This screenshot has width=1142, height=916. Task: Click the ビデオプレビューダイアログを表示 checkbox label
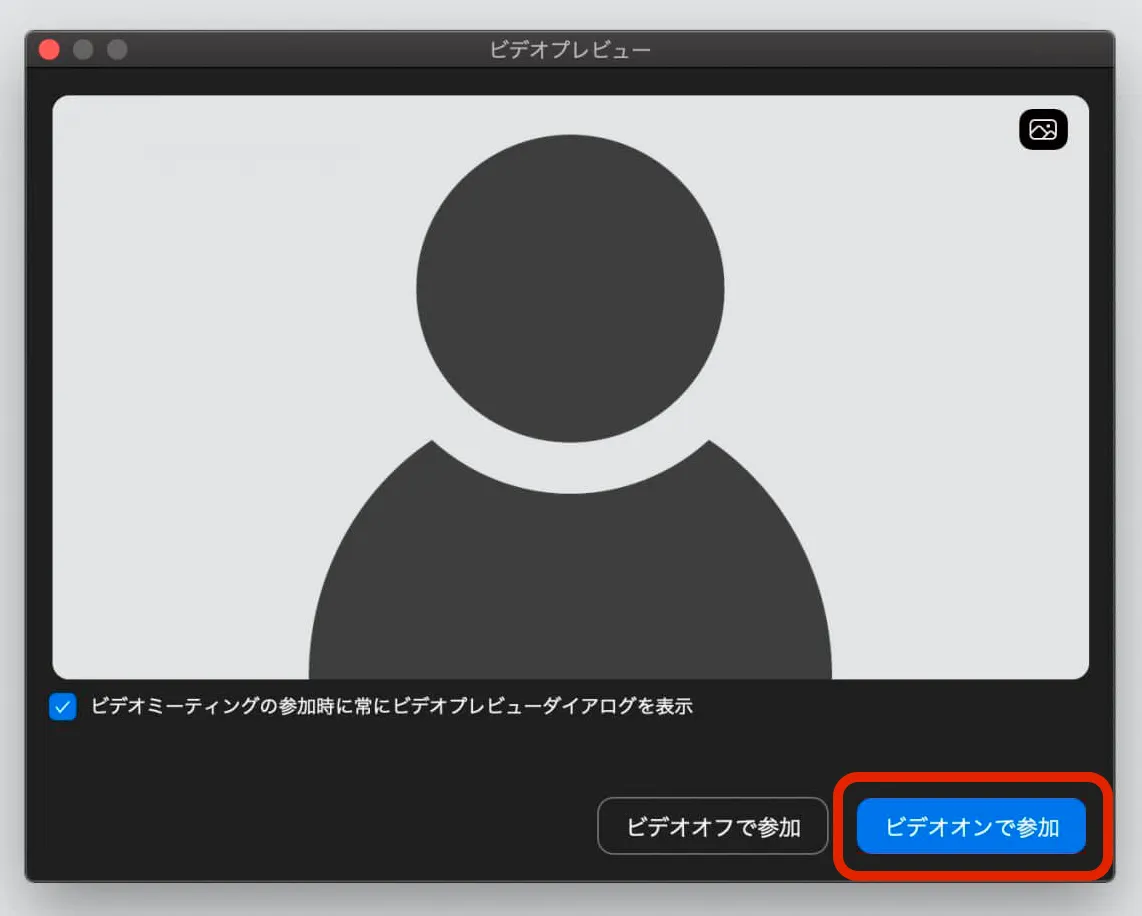click(x=391, y=707)
